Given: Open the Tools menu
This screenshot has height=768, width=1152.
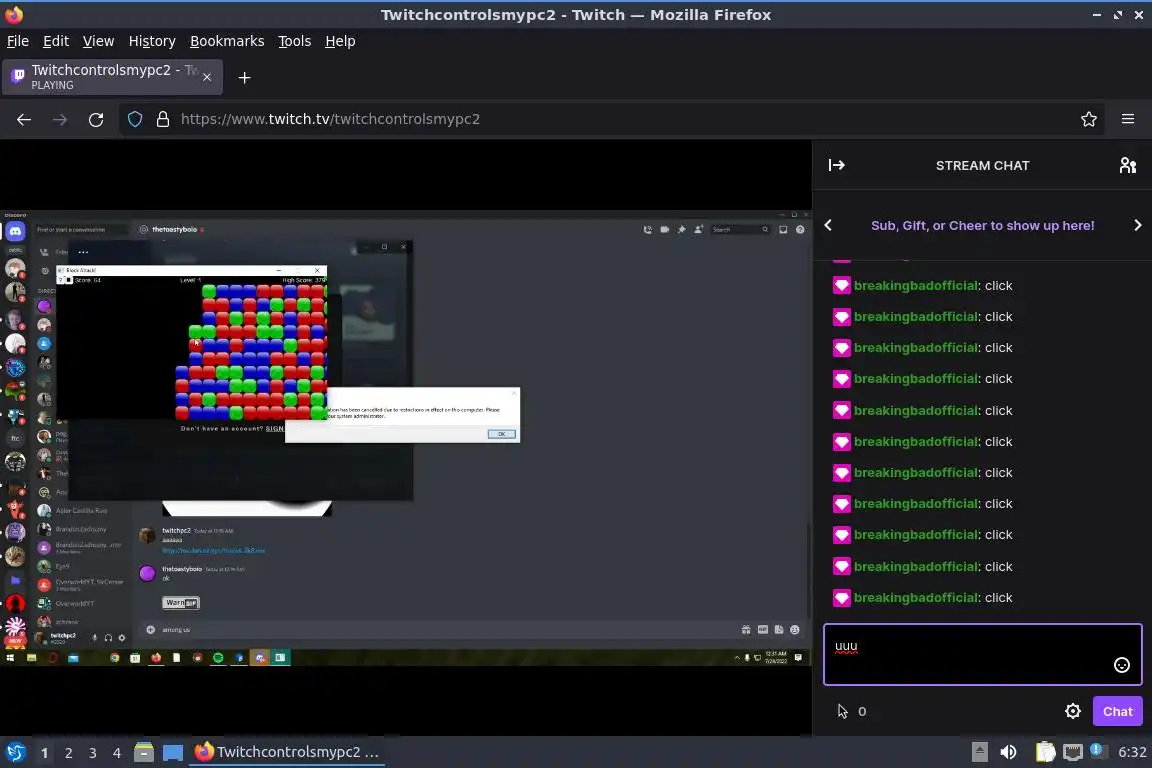Looking at the screenshot, I should 295,41.
